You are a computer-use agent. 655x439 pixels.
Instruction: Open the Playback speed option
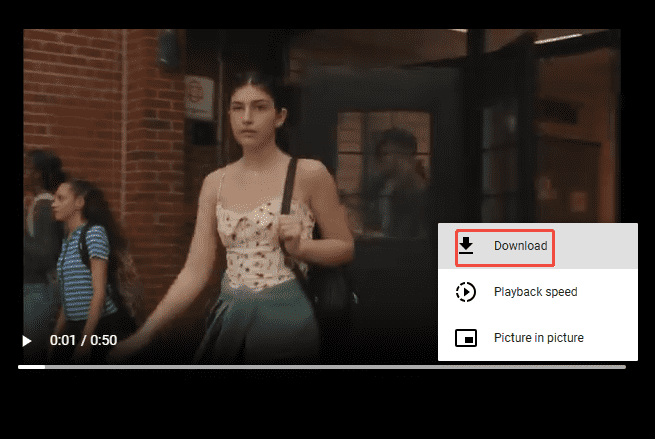pos(538,292)
